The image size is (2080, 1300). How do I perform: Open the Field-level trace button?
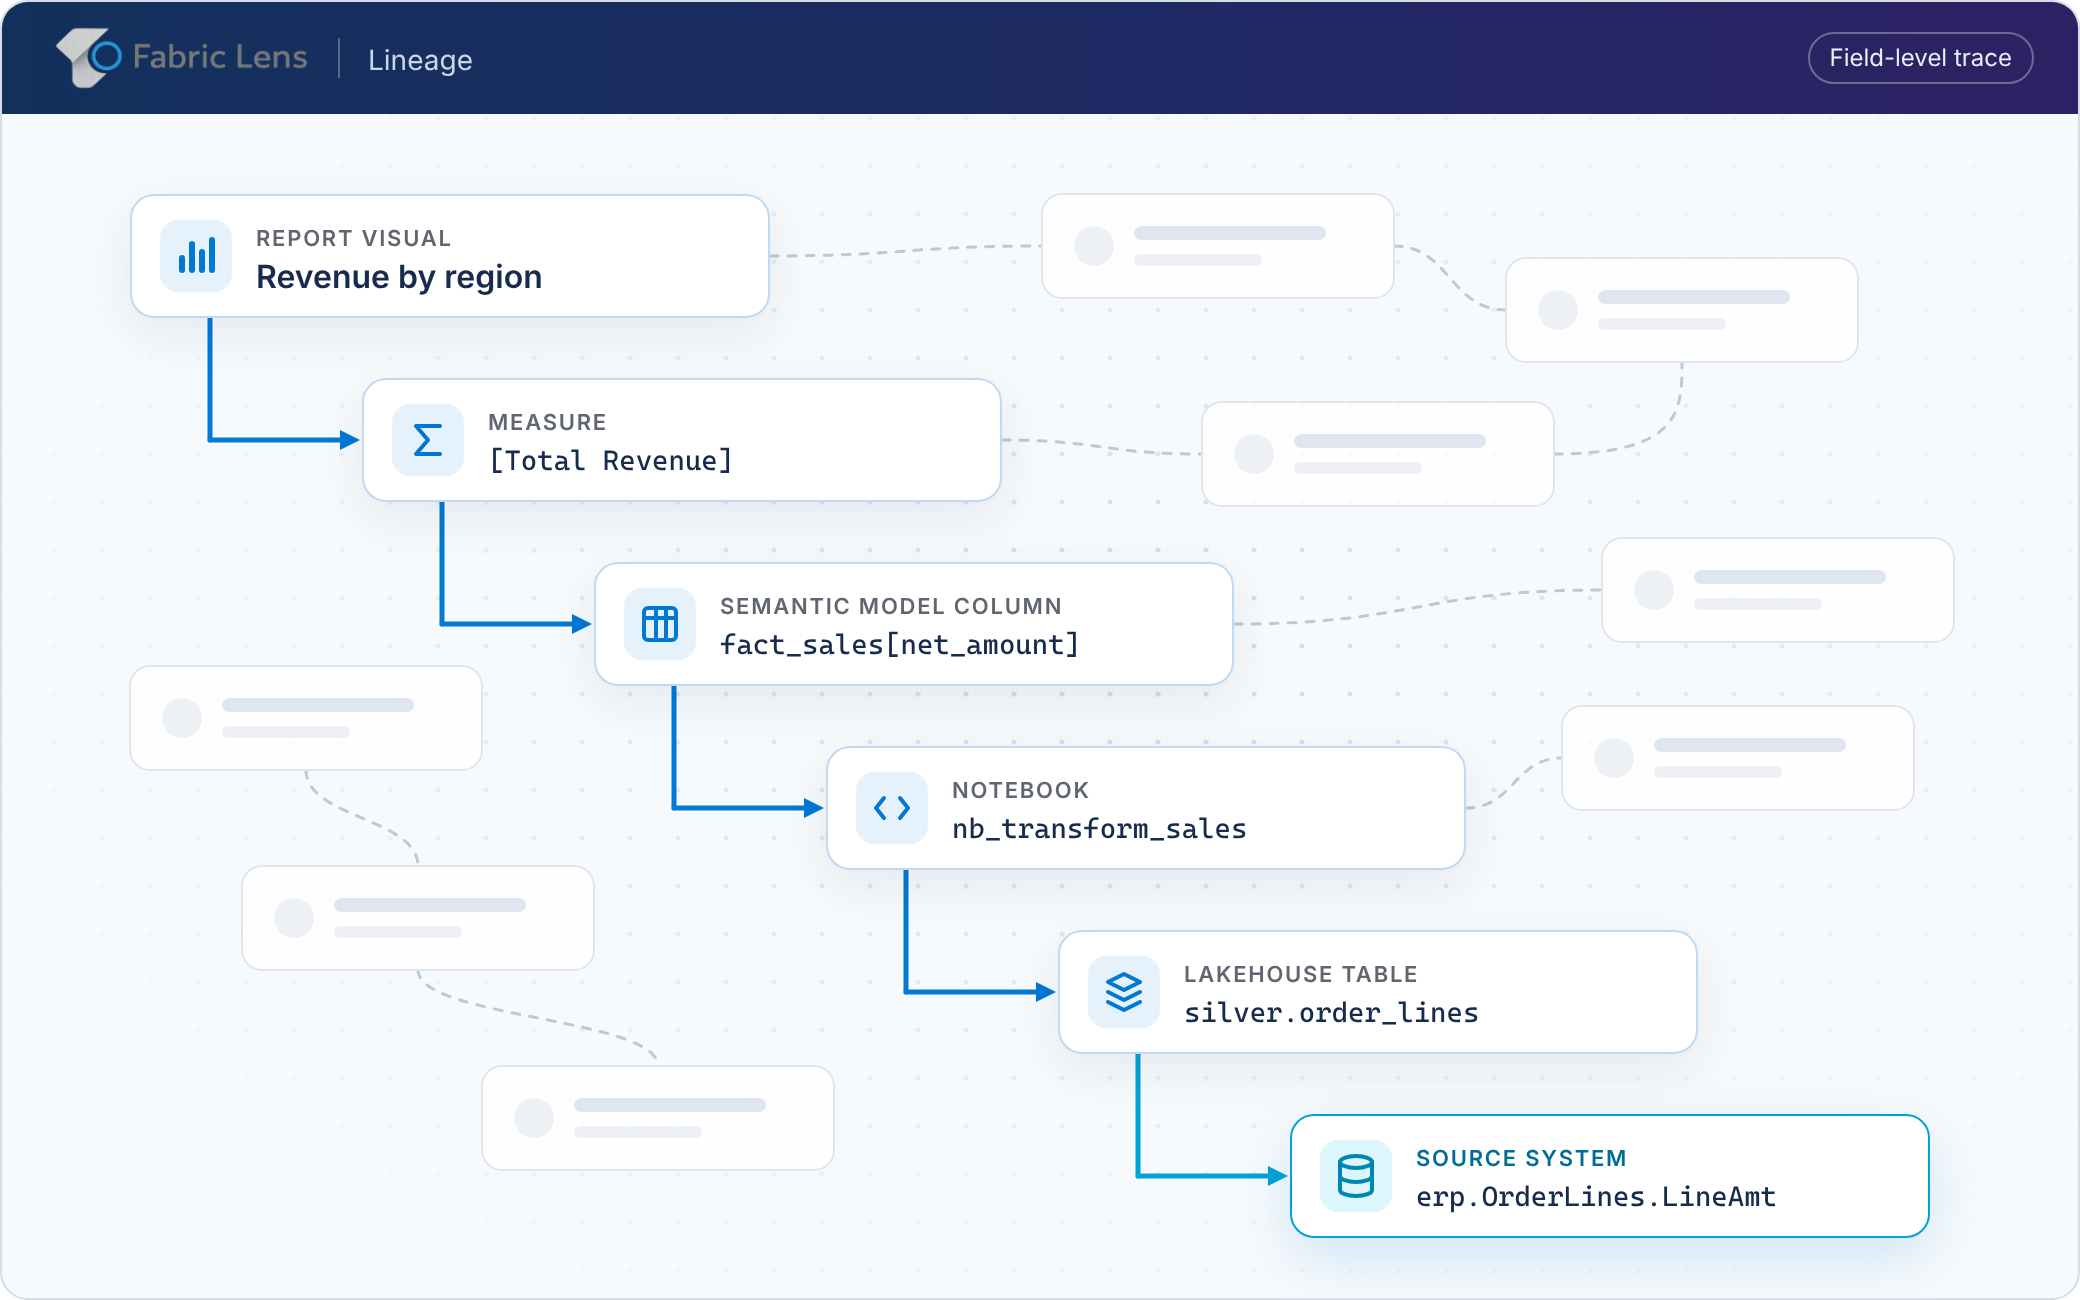click(x=1920, y=58)
